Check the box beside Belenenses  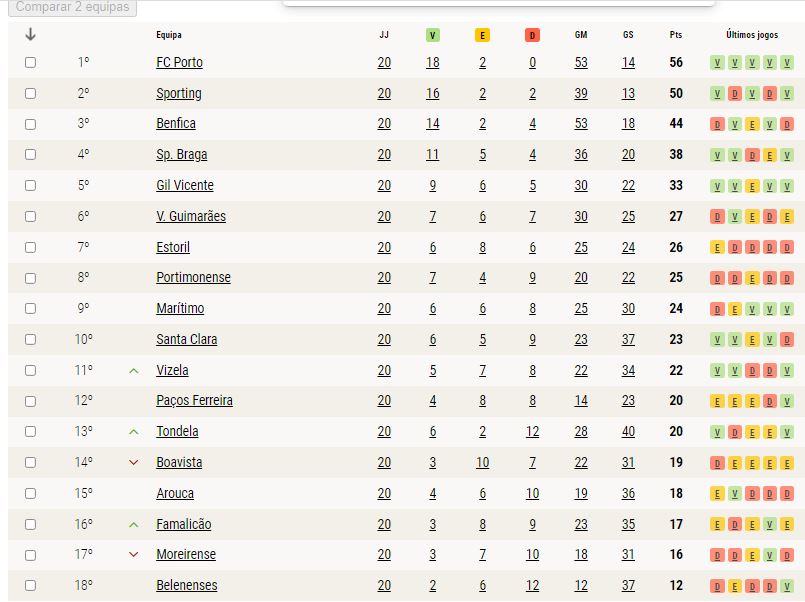click(x=30, y=585)
